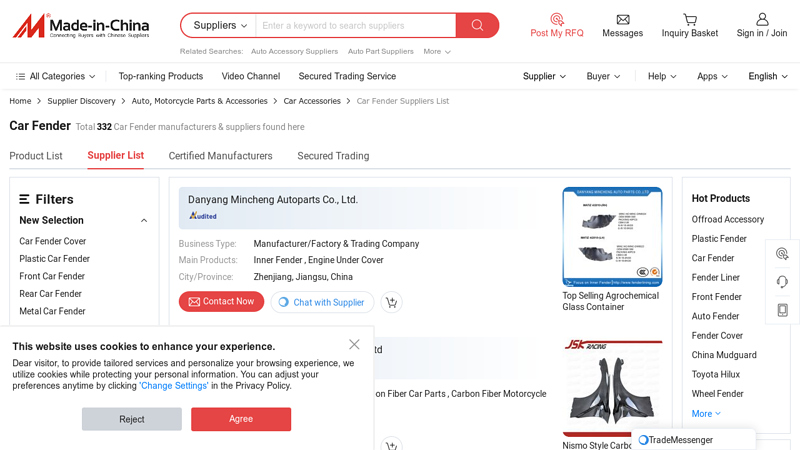The width and height of the screenshot is (800, 450).
Task: Click the floating mobile app icon
Action: [x=782, y=310]
